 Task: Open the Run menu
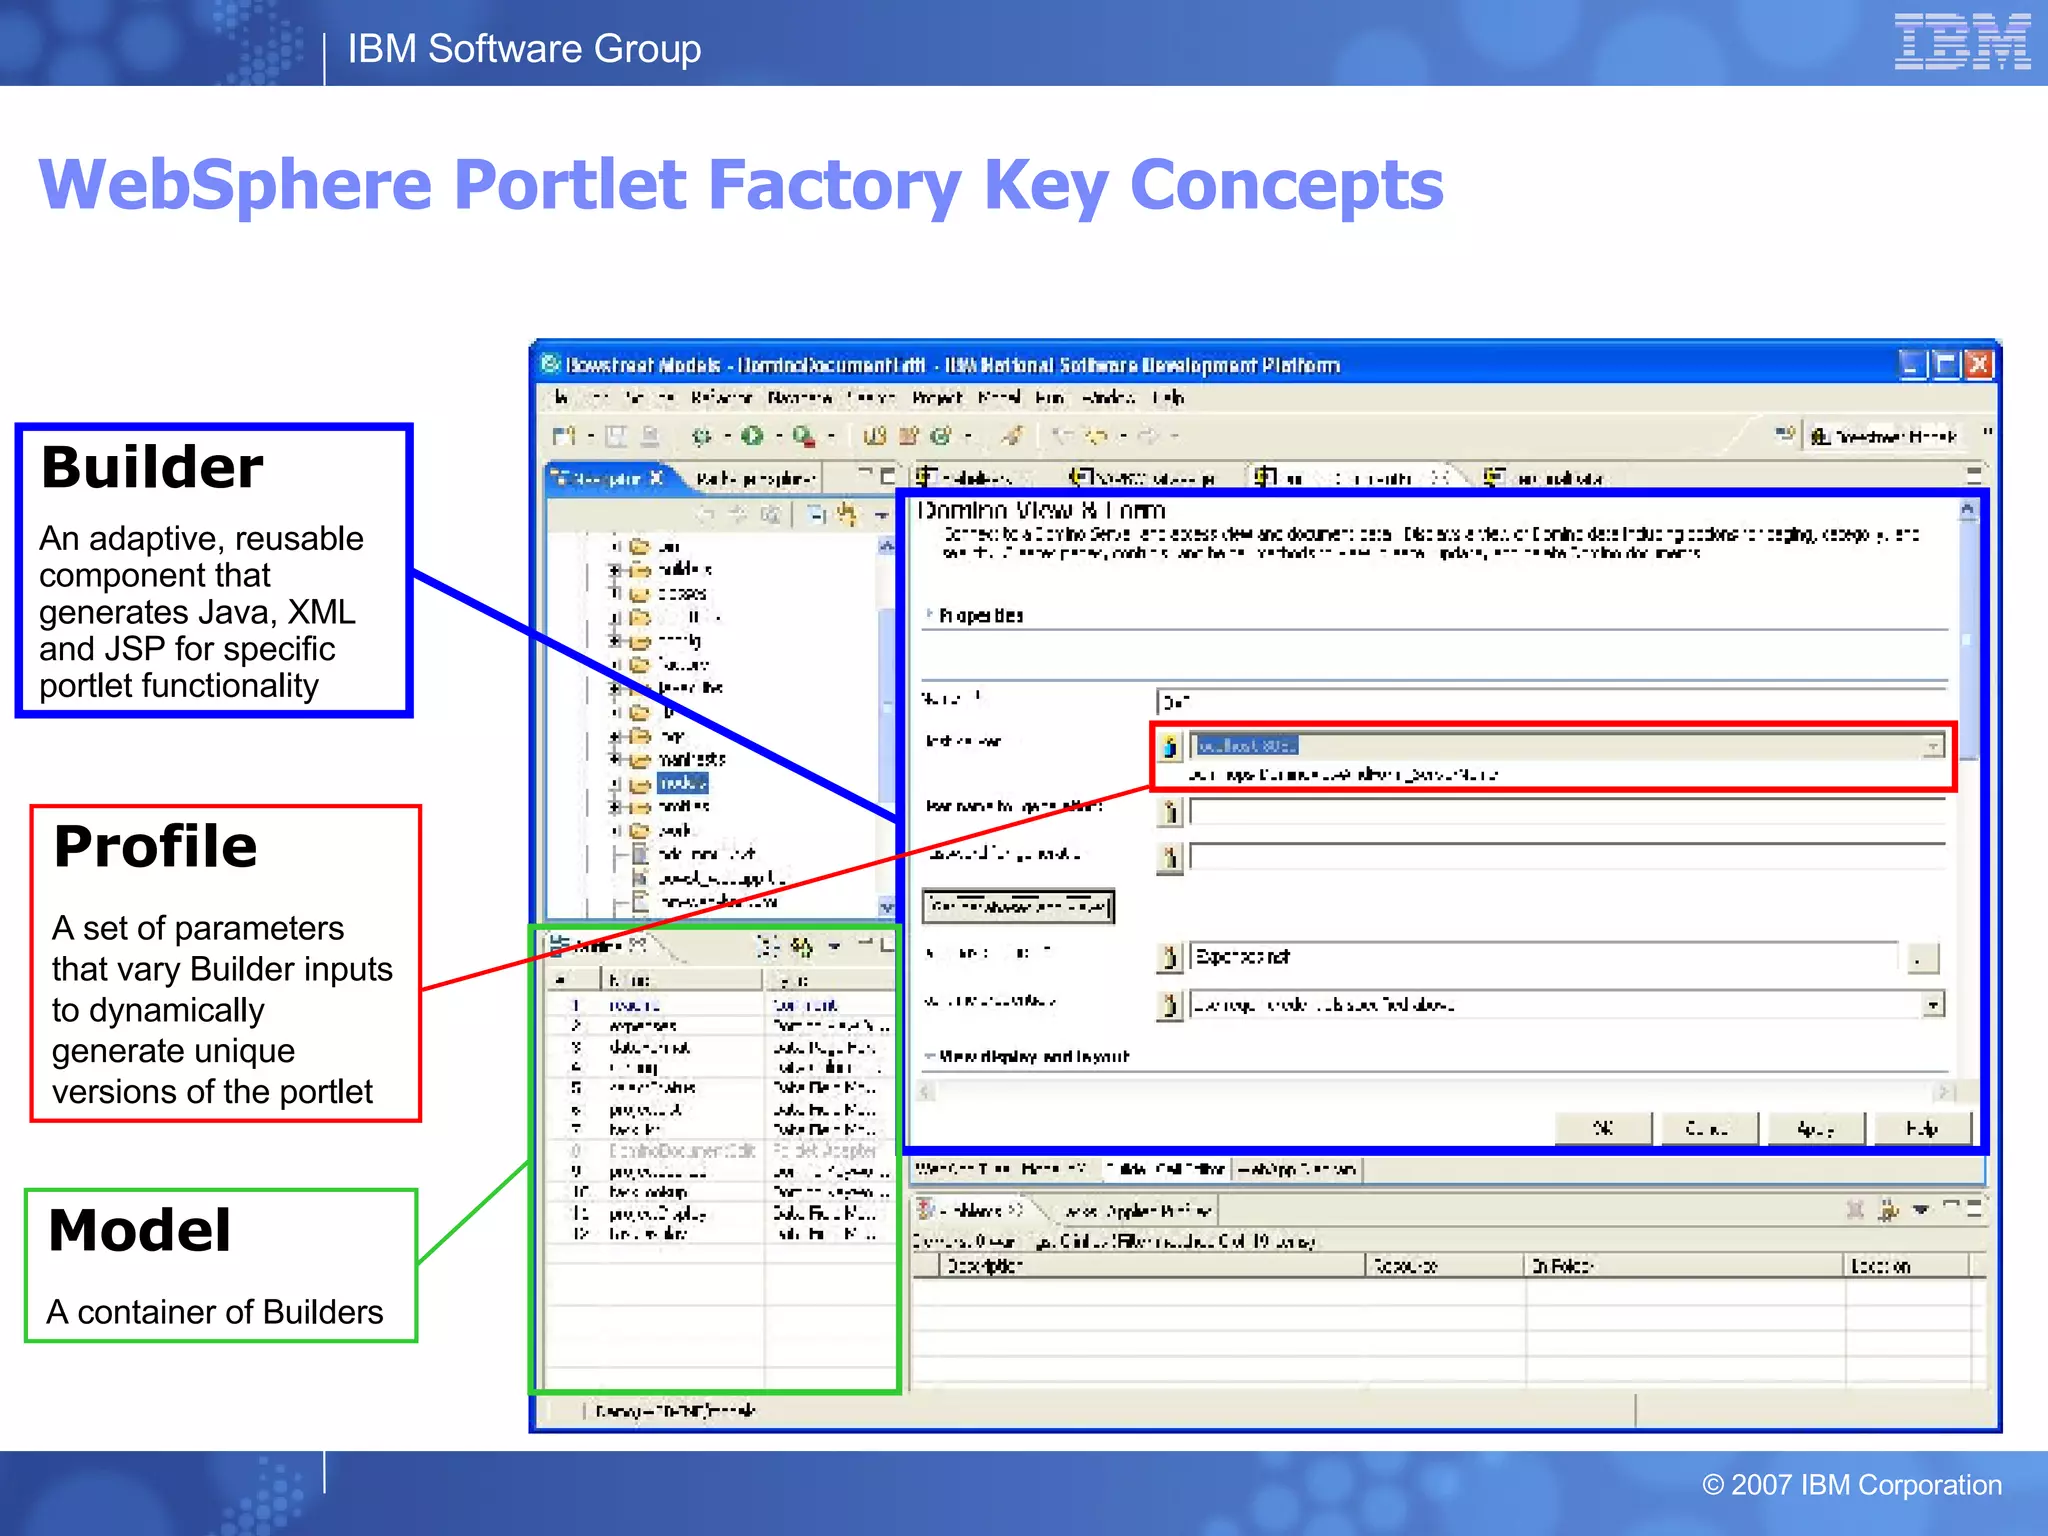1049,398
